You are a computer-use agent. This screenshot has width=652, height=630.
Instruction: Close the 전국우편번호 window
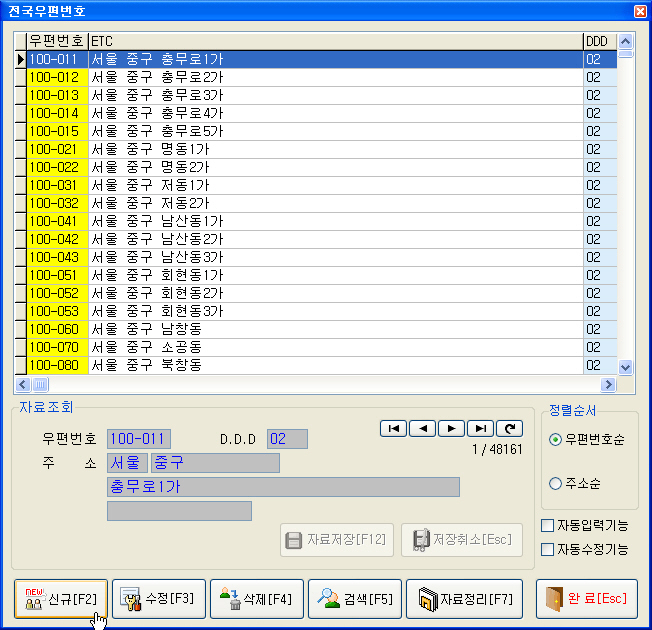pos(640,11)
